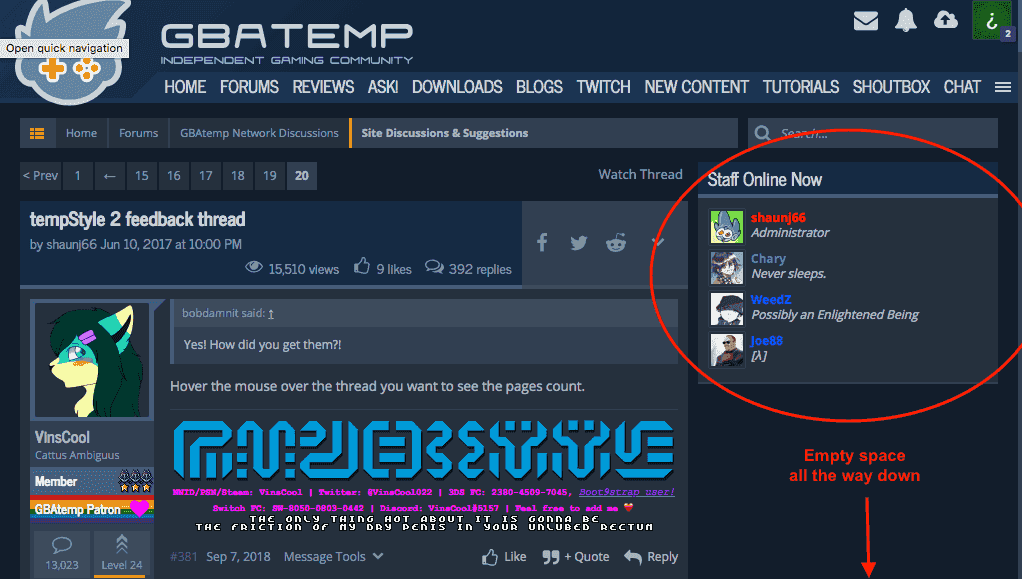Click the views eye icon
The height and width of the screenshot is (579, 1022).
tap(254, 267)
